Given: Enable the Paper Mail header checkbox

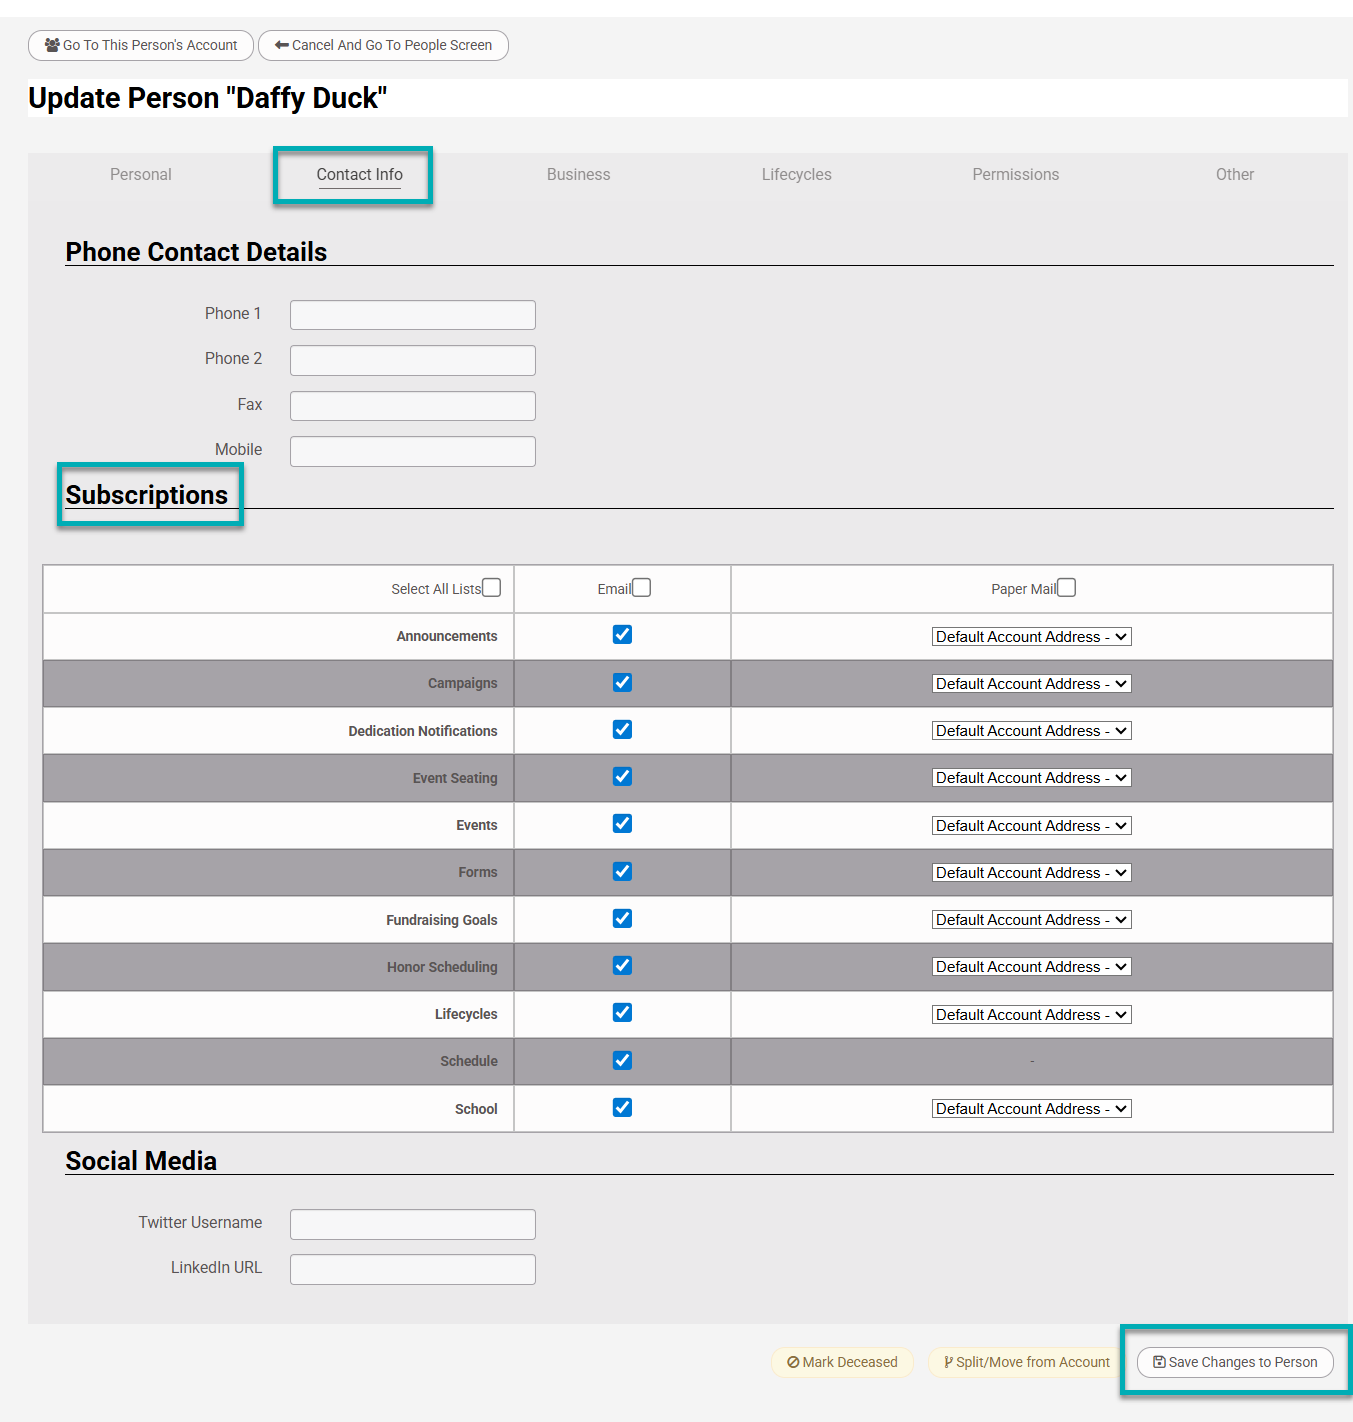Looking at the screenshot, I should click(1067, 588).
